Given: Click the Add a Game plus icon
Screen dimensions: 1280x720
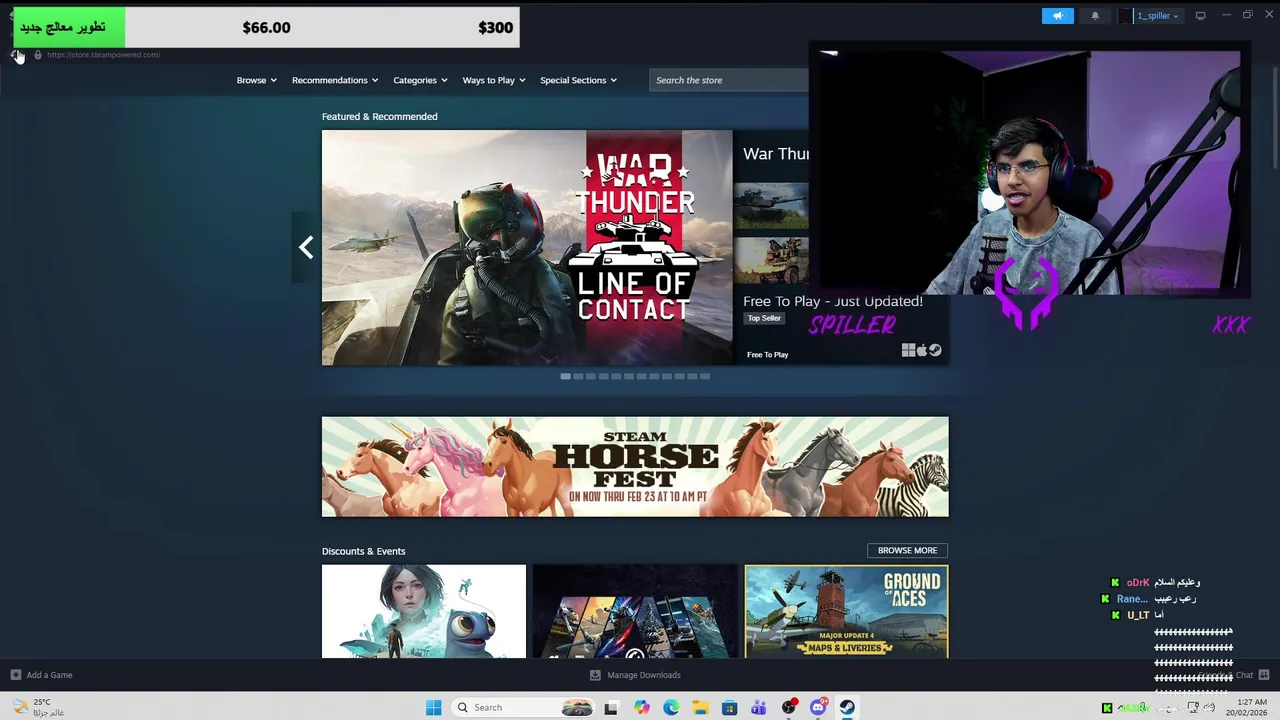Looking at the screenshot, I should point(16,675).
